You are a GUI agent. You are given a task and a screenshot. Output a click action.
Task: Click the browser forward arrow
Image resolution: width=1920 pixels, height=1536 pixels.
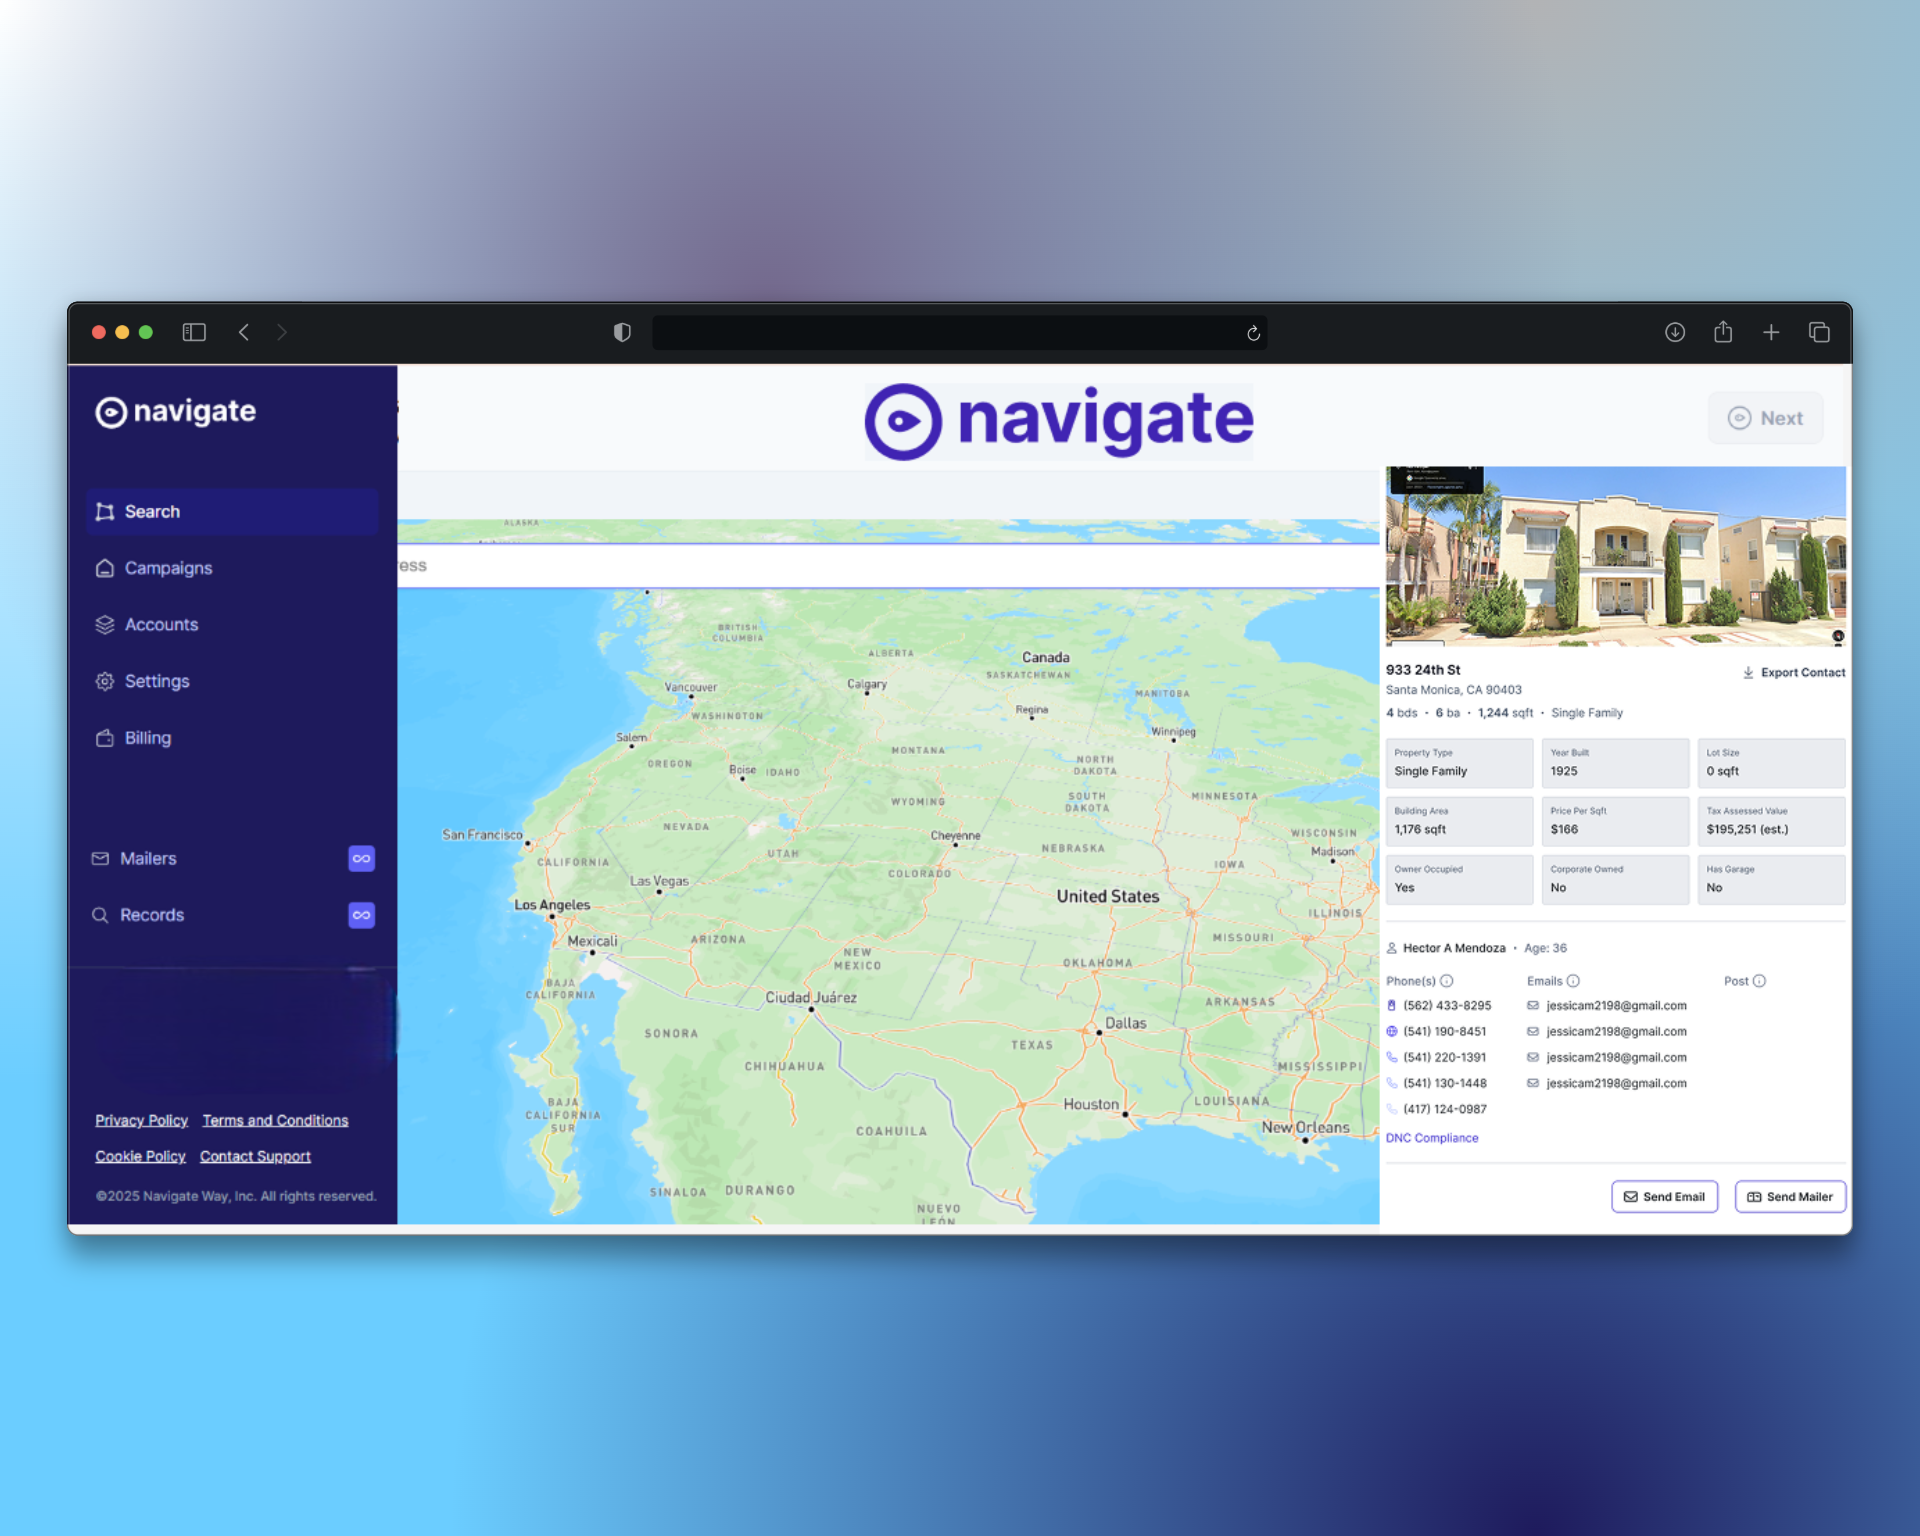[x=282, y=332]
